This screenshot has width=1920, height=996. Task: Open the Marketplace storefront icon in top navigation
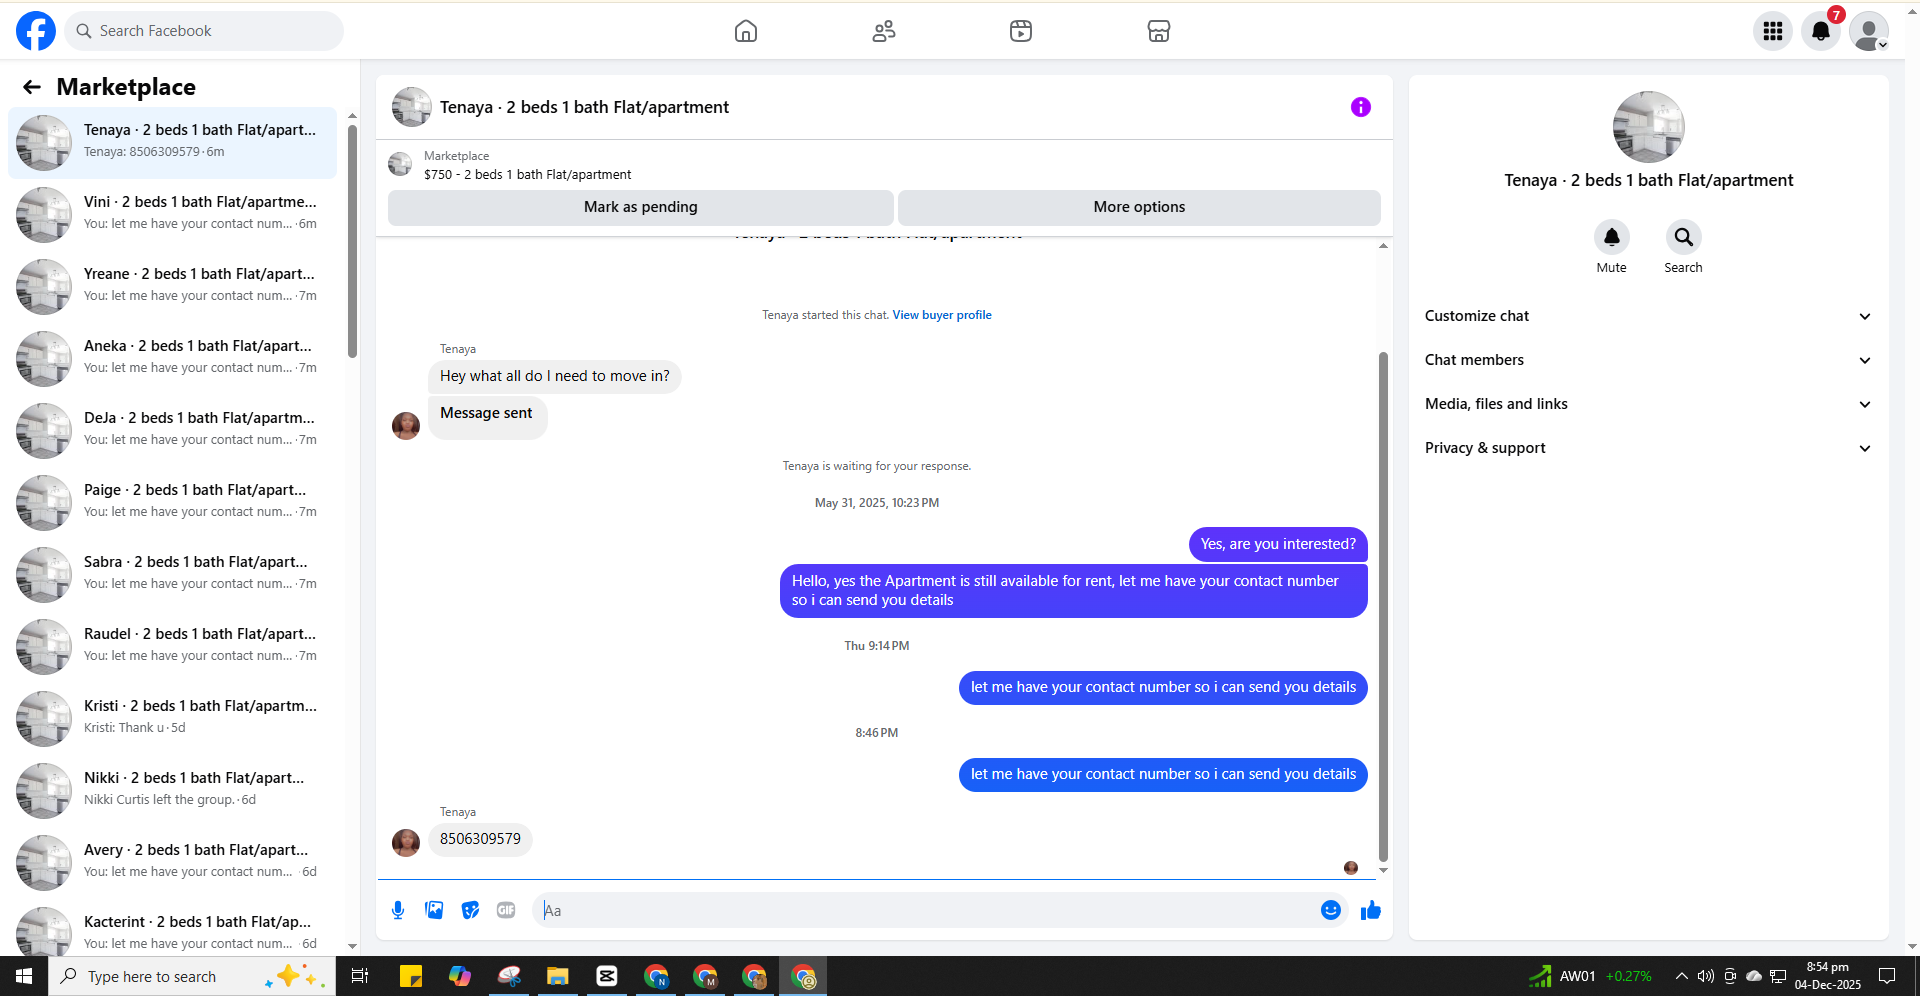(x=1159, y=31)
